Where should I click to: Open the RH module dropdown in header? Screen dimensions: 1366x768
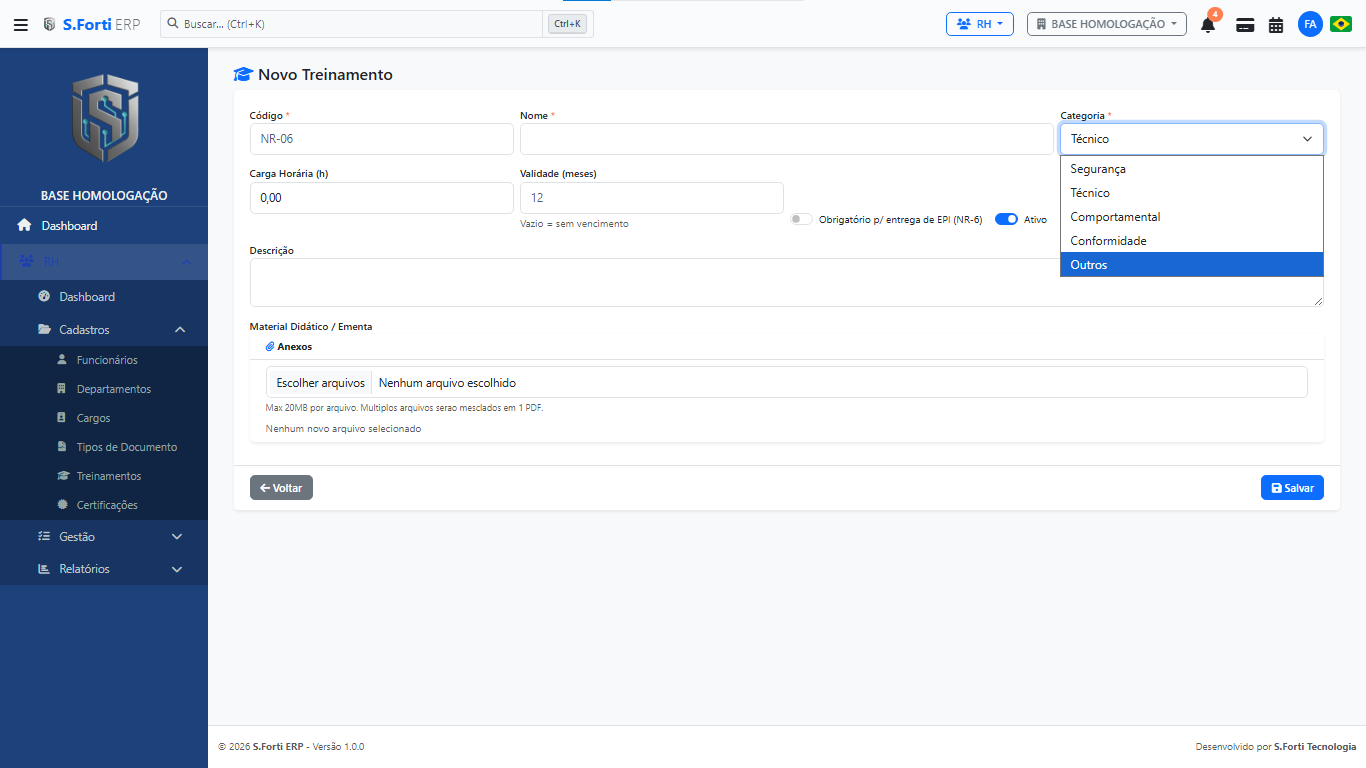tap(980, 24)
